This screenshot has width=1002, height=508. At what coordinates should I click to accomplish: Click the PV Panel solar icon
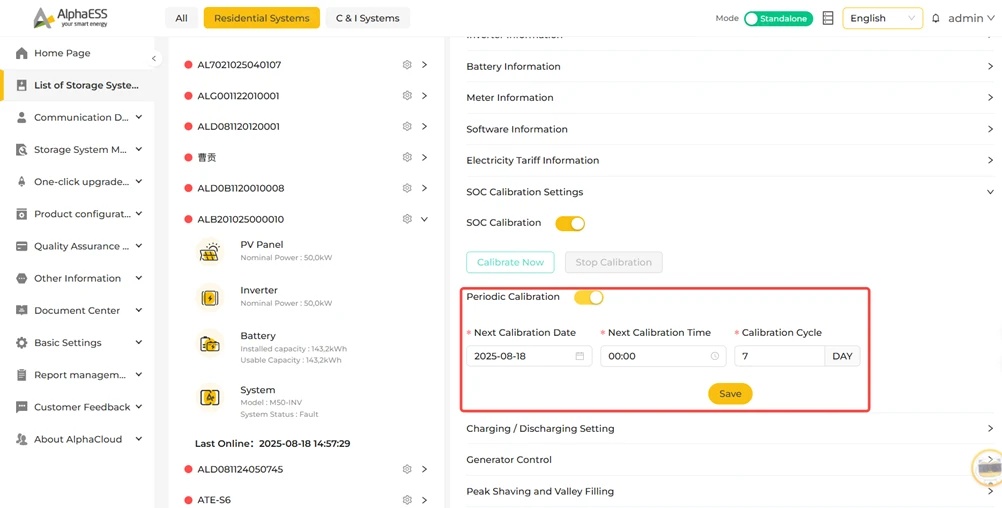210,252
